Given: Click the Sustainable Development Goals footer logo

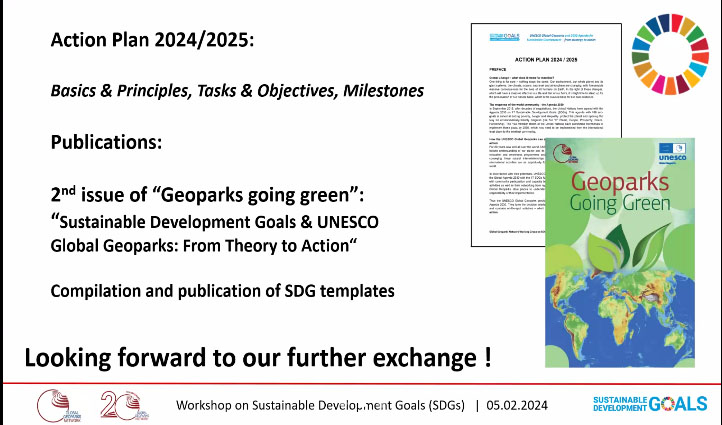Looking at the screenshot, I should tap(650, 404).
